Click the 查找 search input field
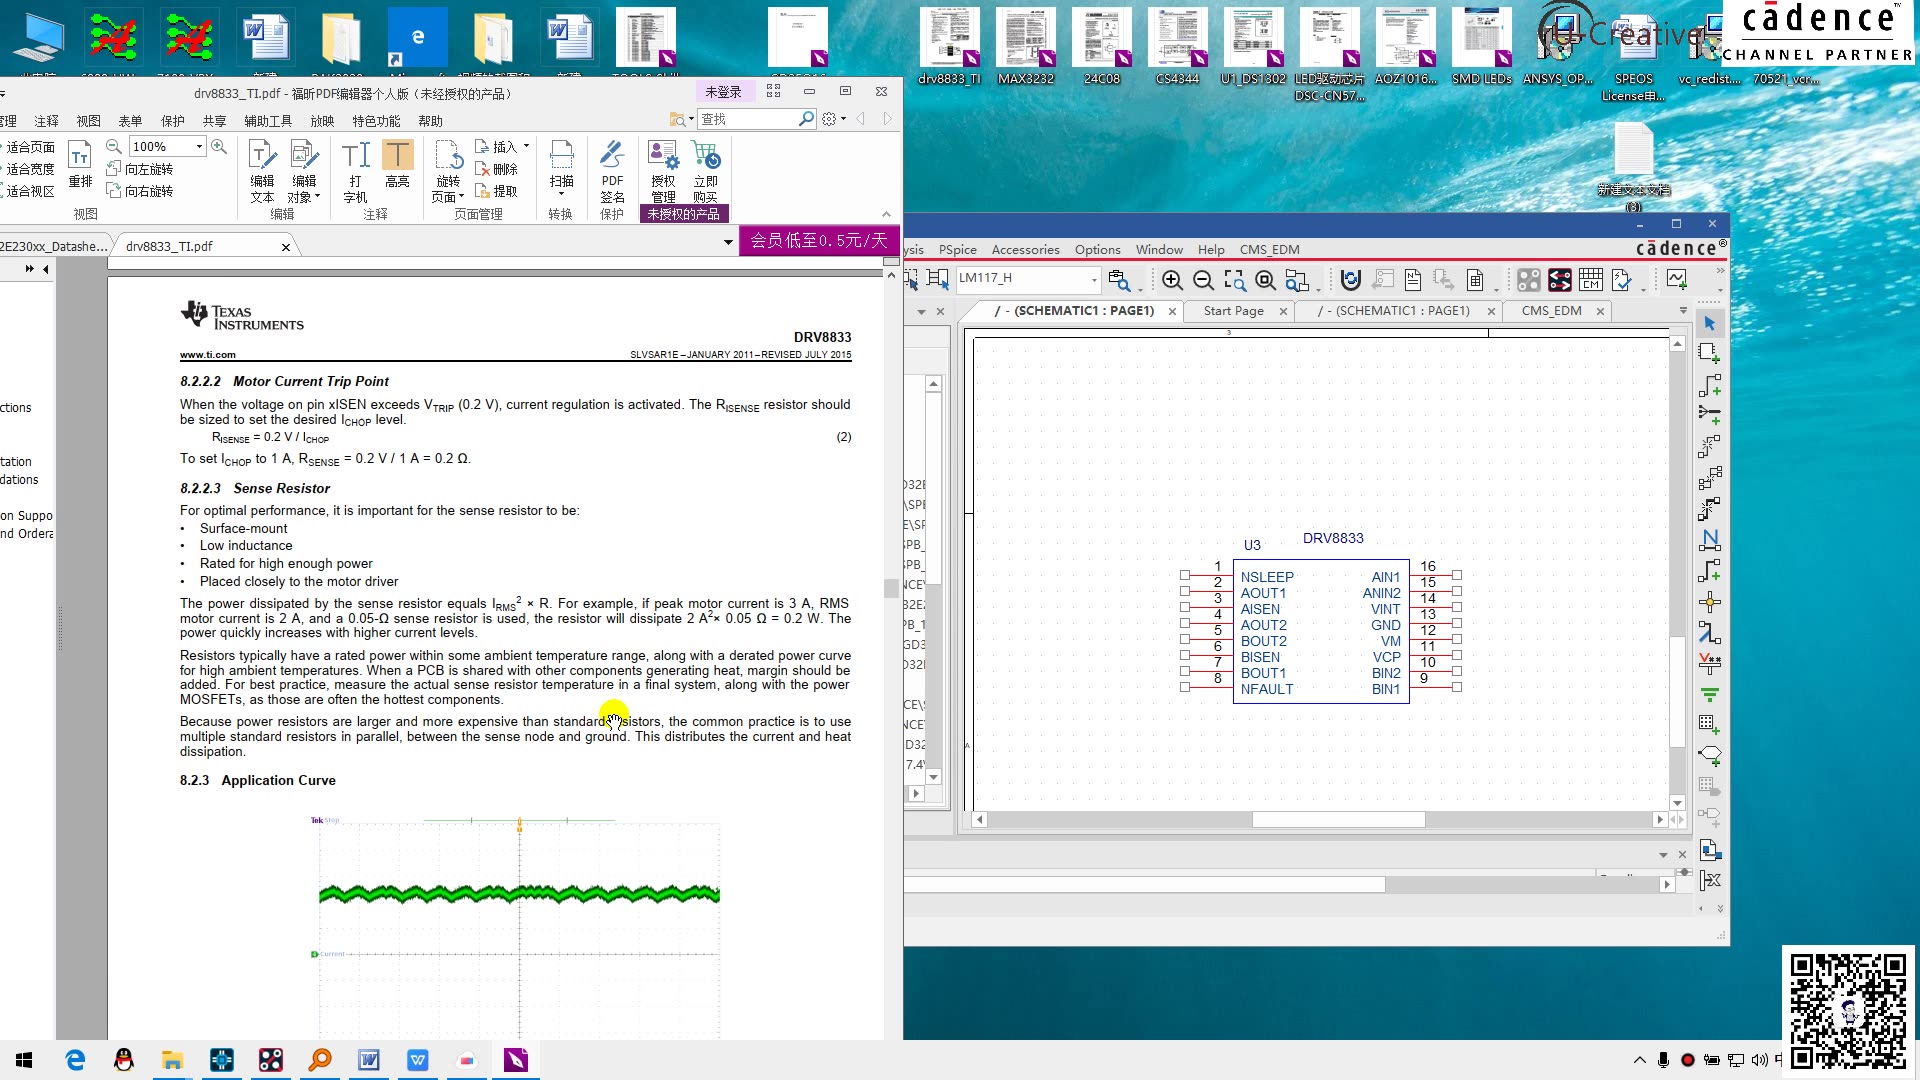 tap(747, 119)
